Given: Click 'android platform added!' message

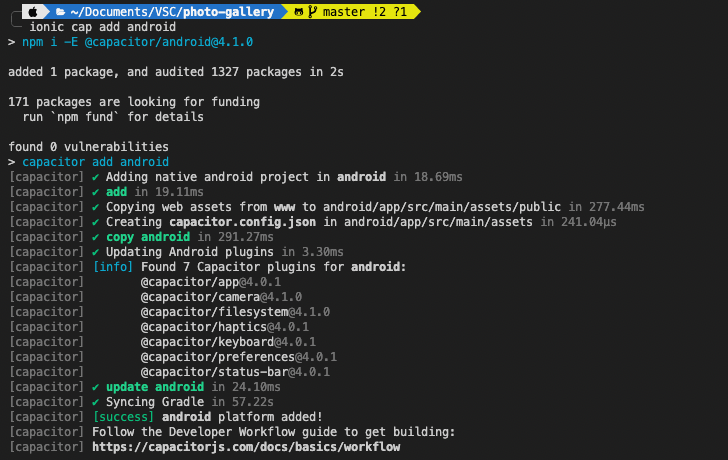Looking at the screenshot, I should pos(242,417).
